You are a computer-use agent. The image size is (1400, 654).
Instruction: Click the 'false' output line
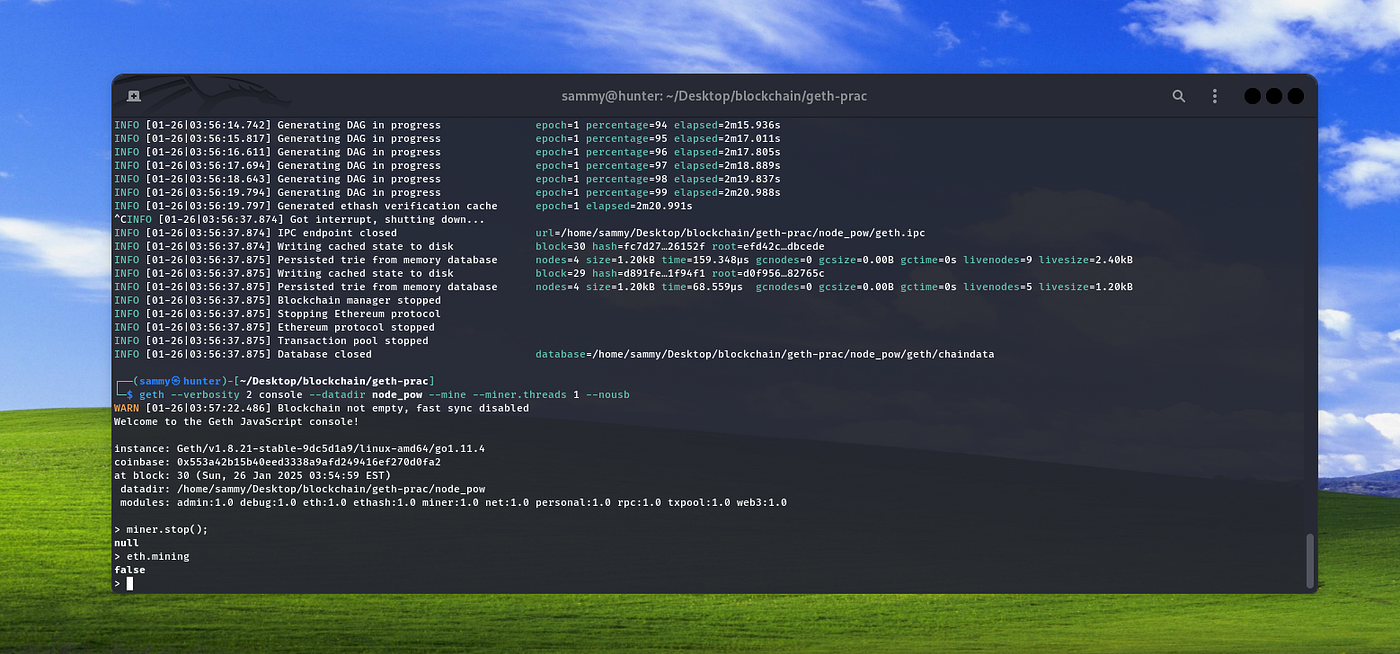coord(130,570)
